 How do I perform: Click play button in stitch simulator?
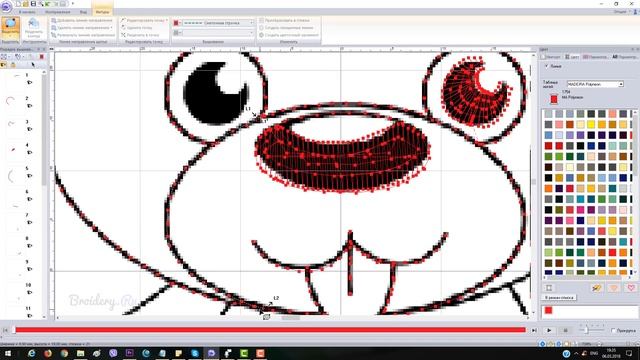pyautogui.click(x=549, y=330)
